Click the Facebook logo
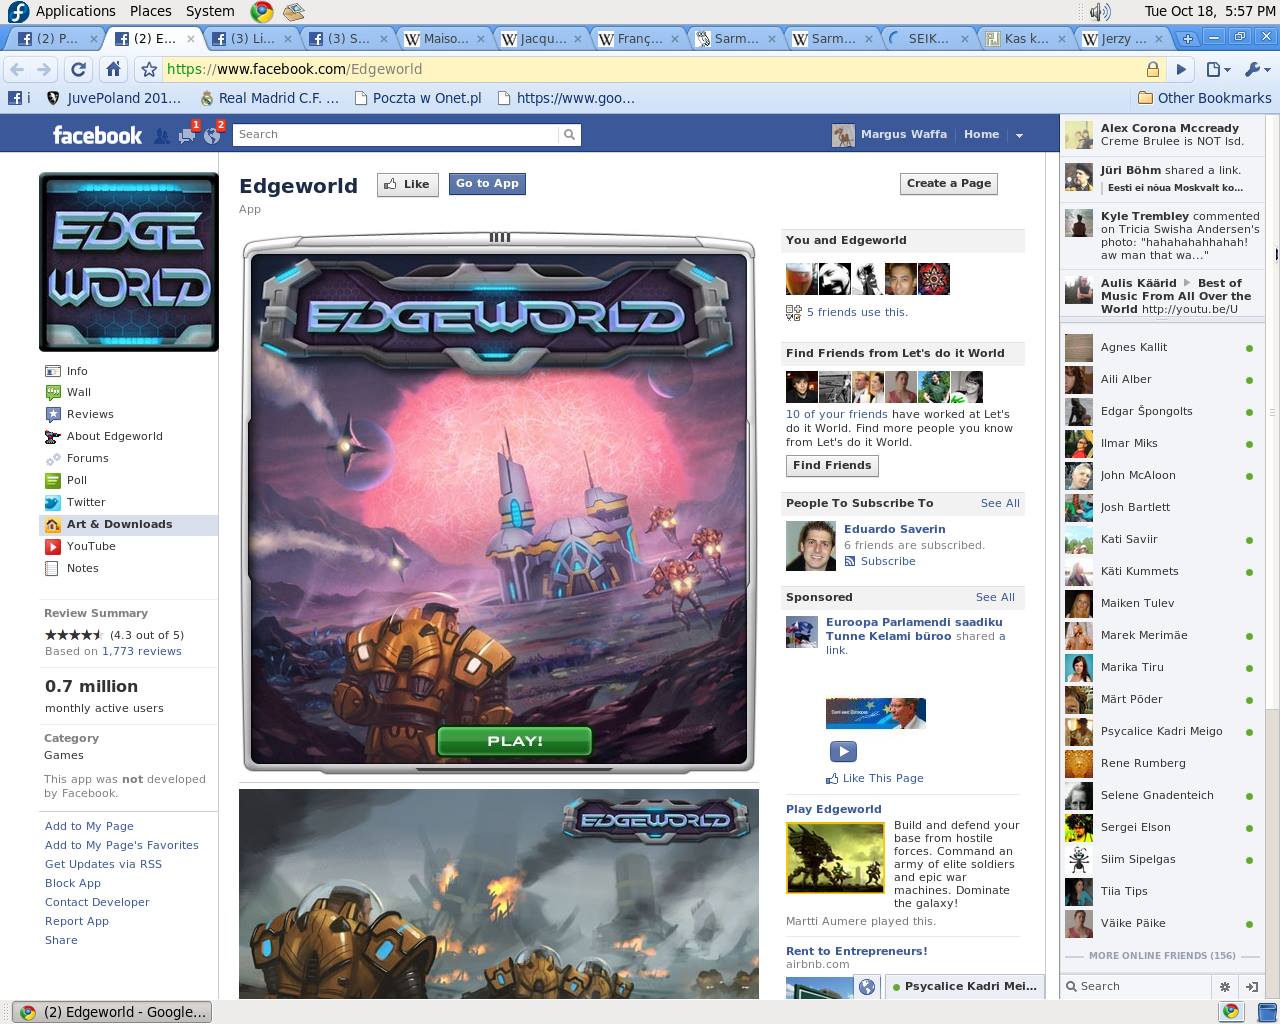The image size is (1280, 1024). [x=97, y=135]
